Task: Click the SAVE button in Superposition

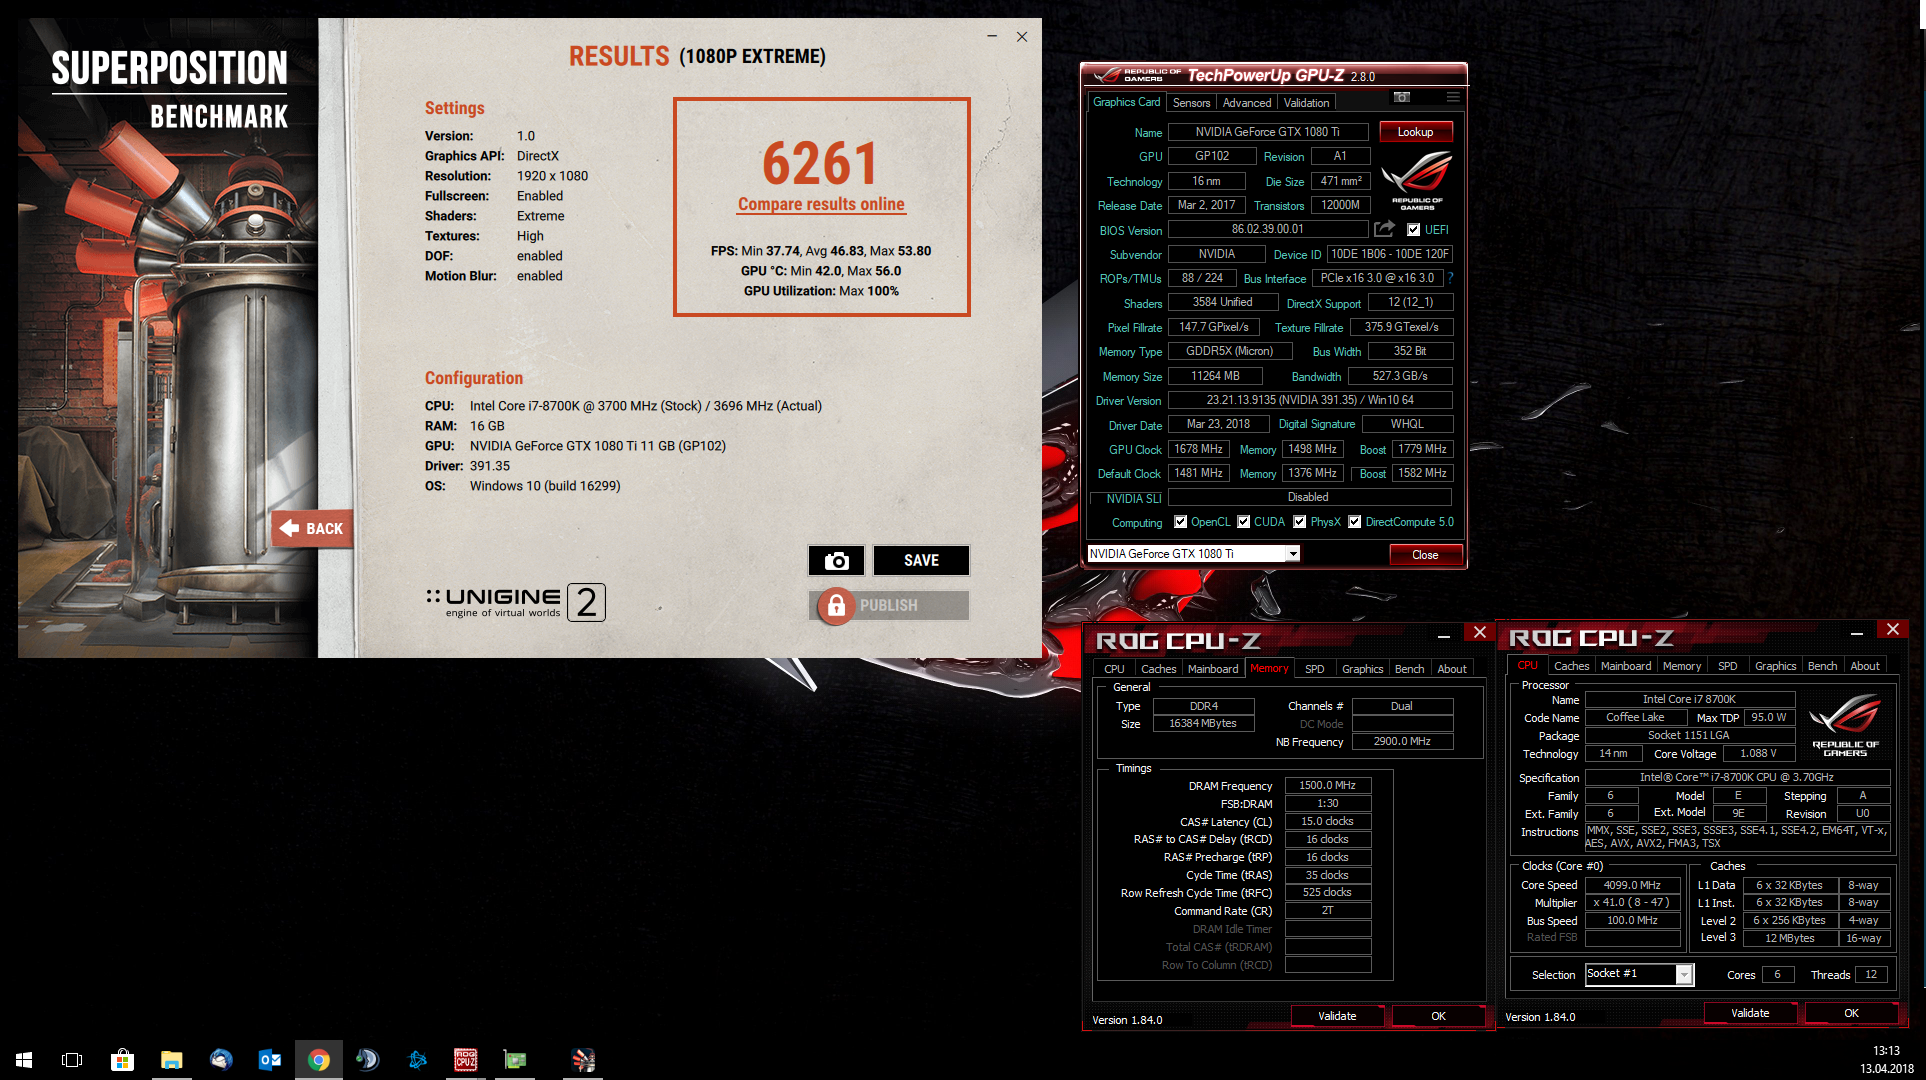Action: (x=921, y=560)
